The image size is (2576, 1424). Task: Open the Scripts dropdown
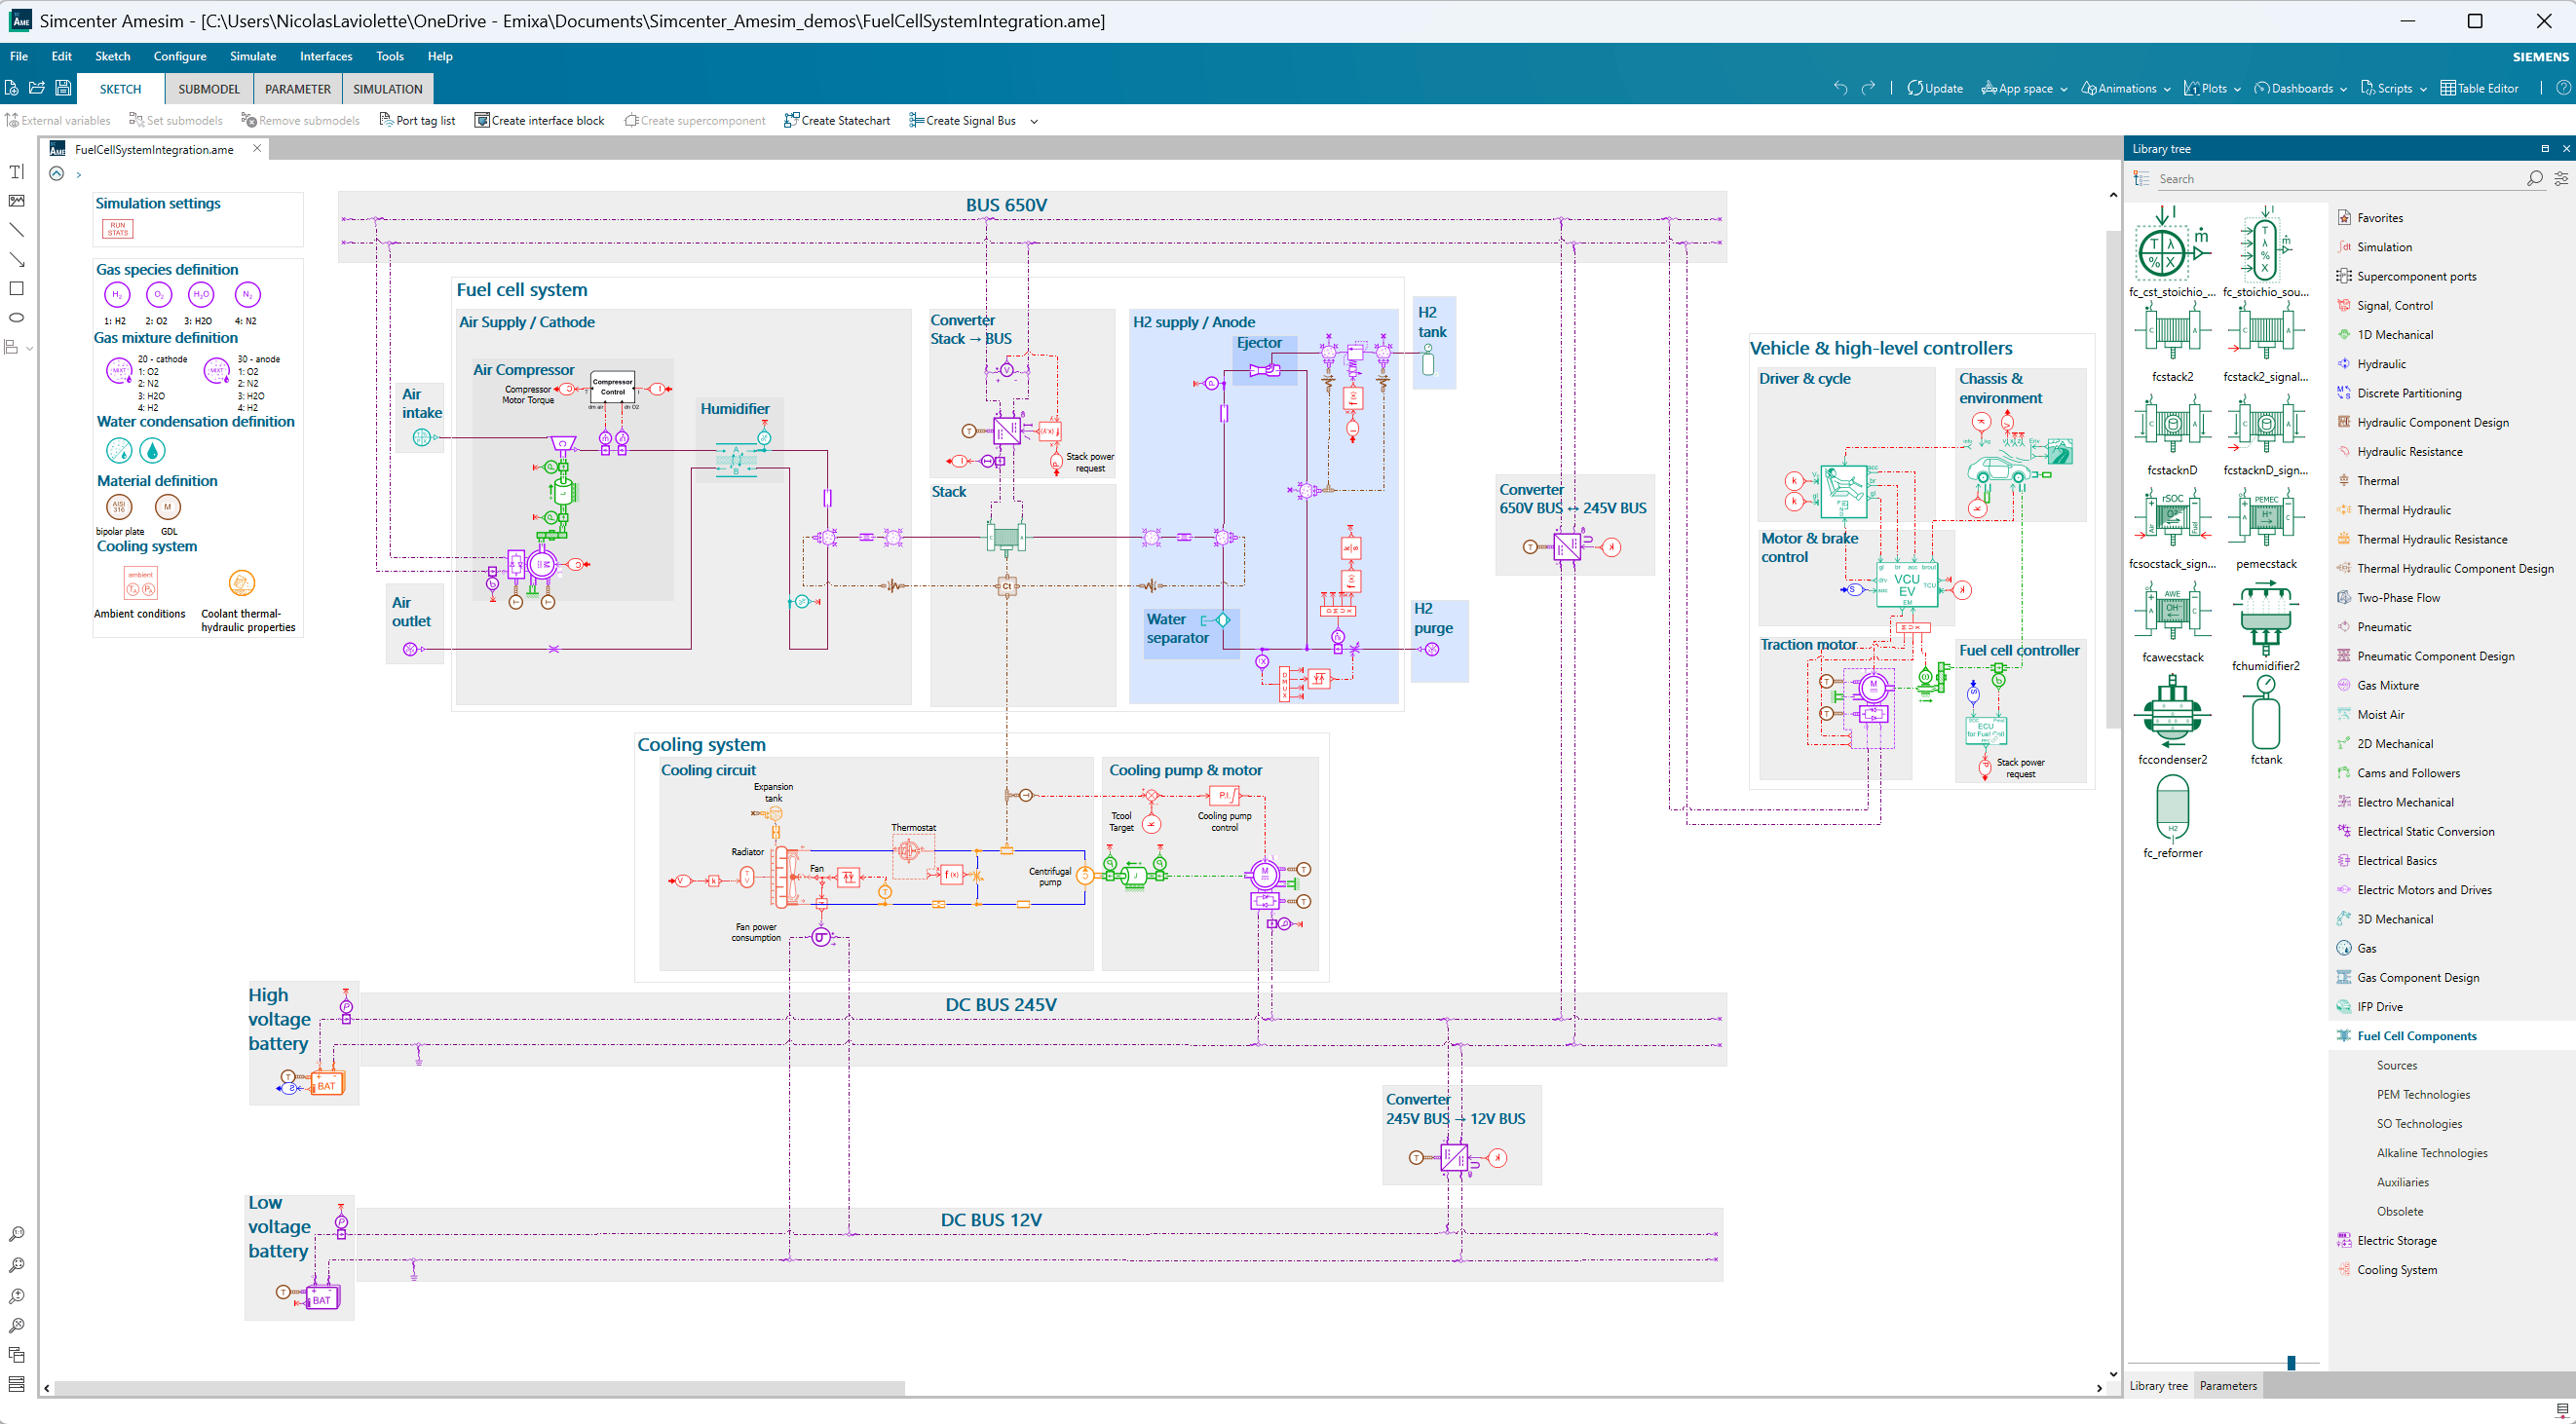coord(2393,88)
